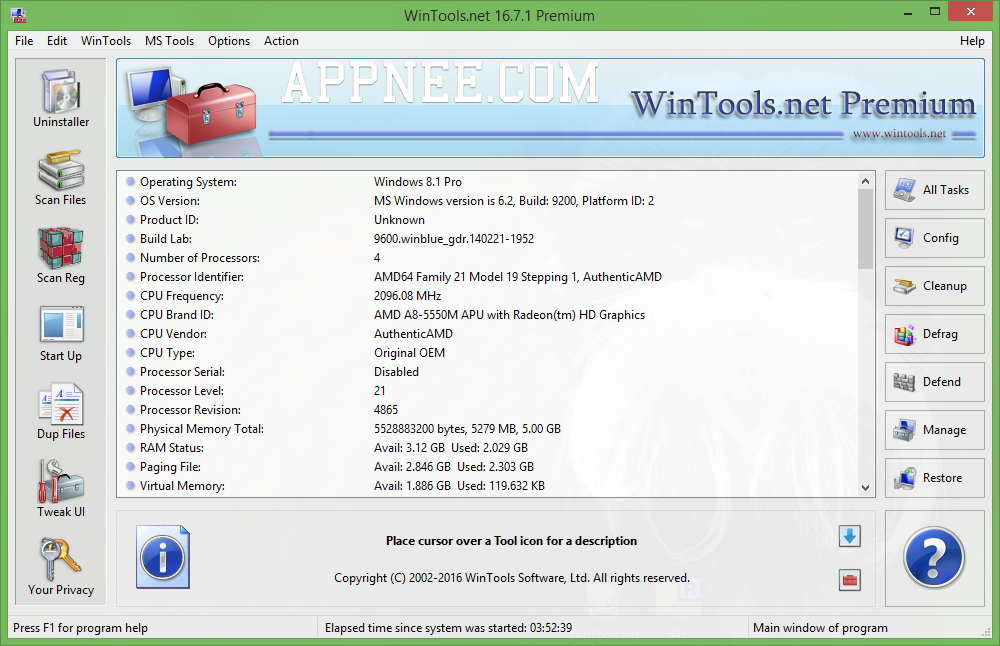This screenshot has height=646, width=1000.
Task: Launch the Dup Files finder
Action: 61,412
